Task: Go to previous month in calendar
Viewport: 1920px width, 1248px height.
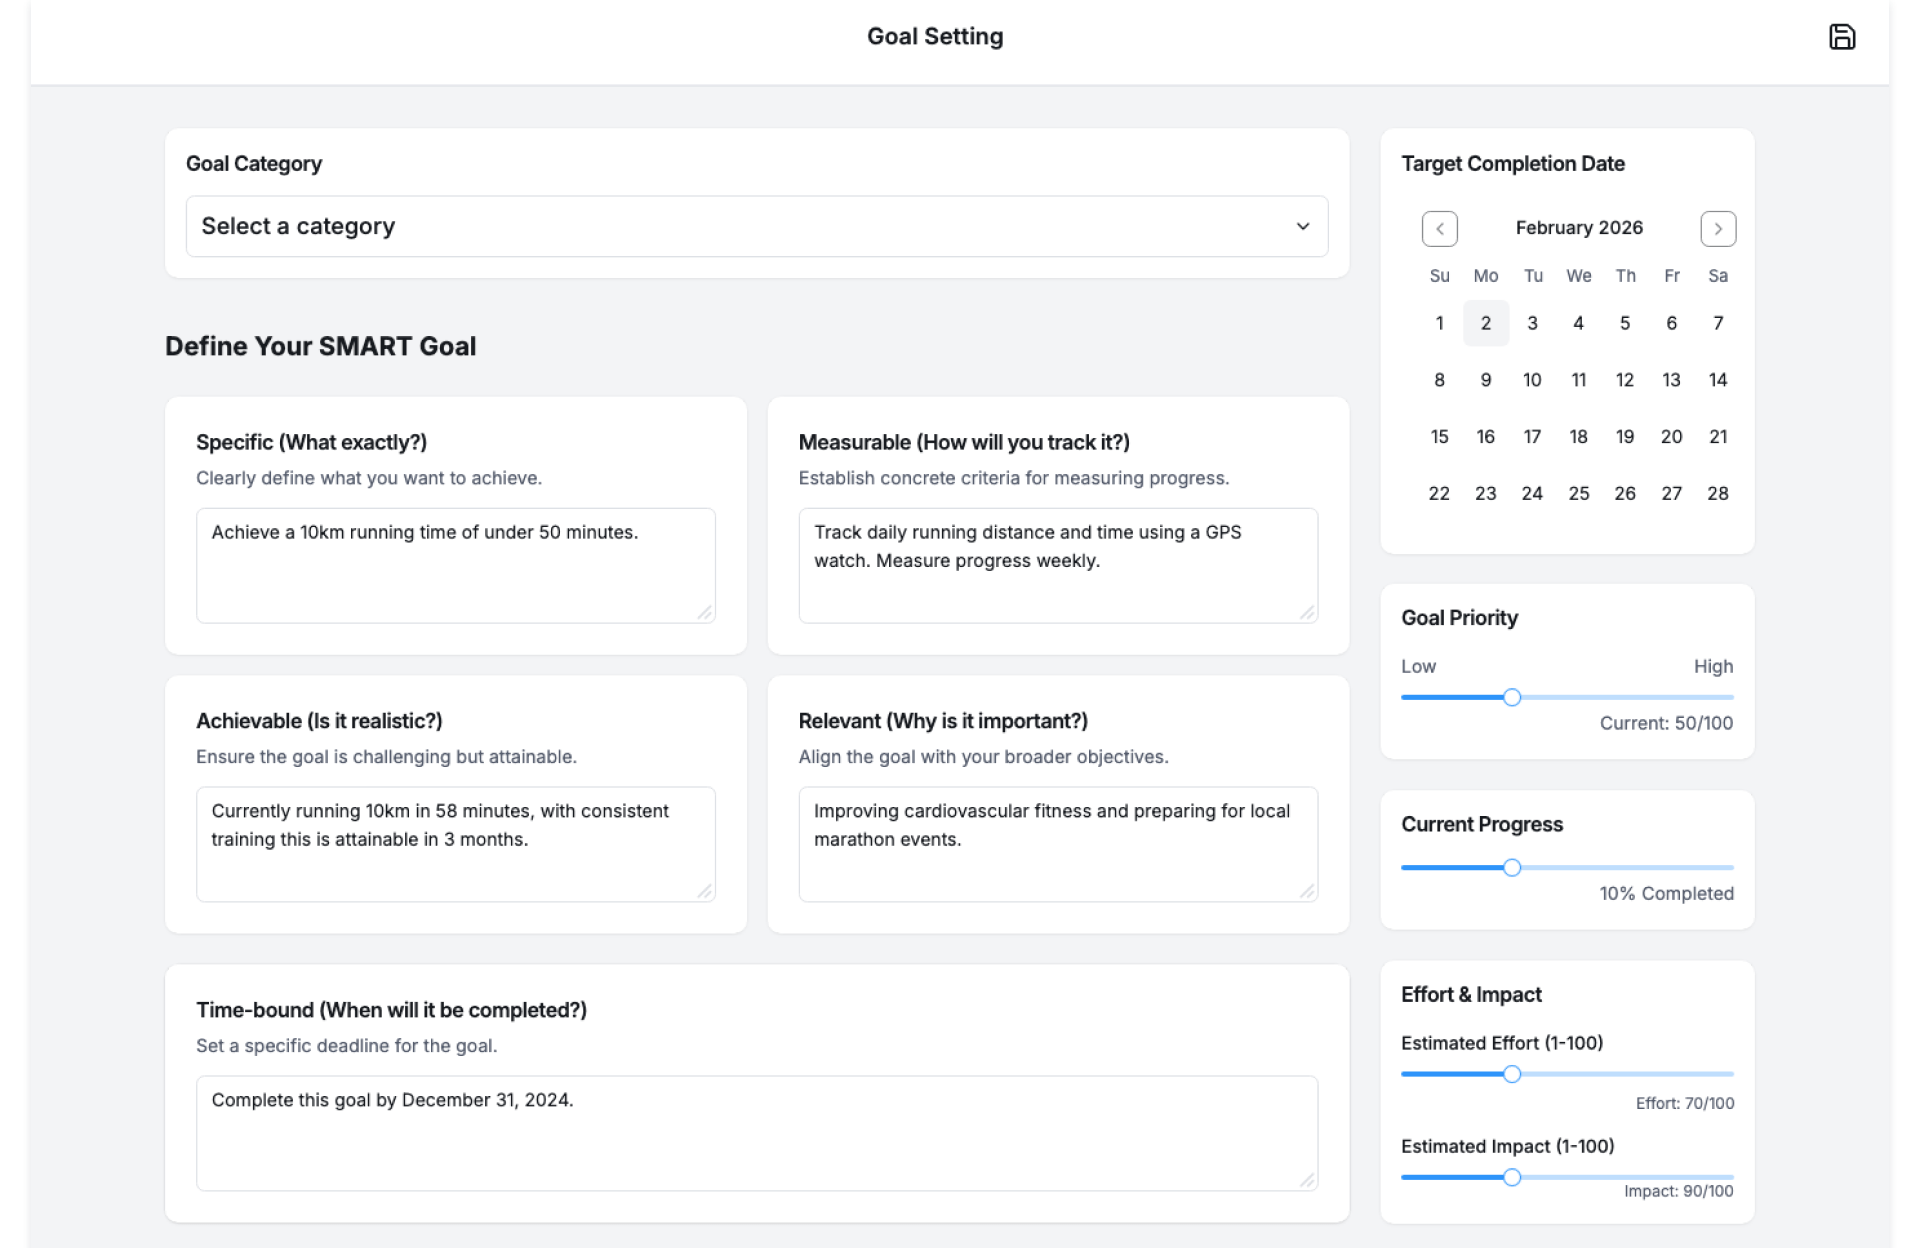Action: point(1439,229)
